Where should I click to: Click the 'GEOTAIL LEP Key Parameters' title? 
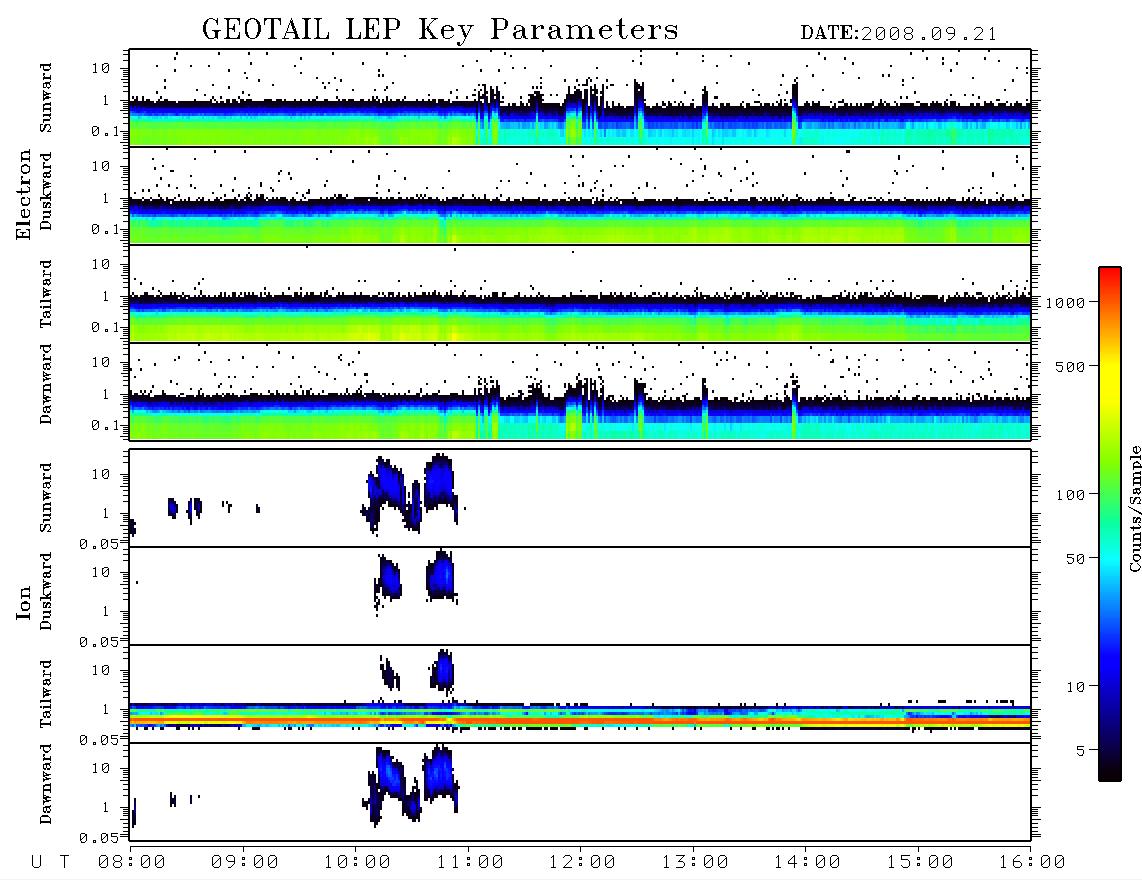(440, 30)
